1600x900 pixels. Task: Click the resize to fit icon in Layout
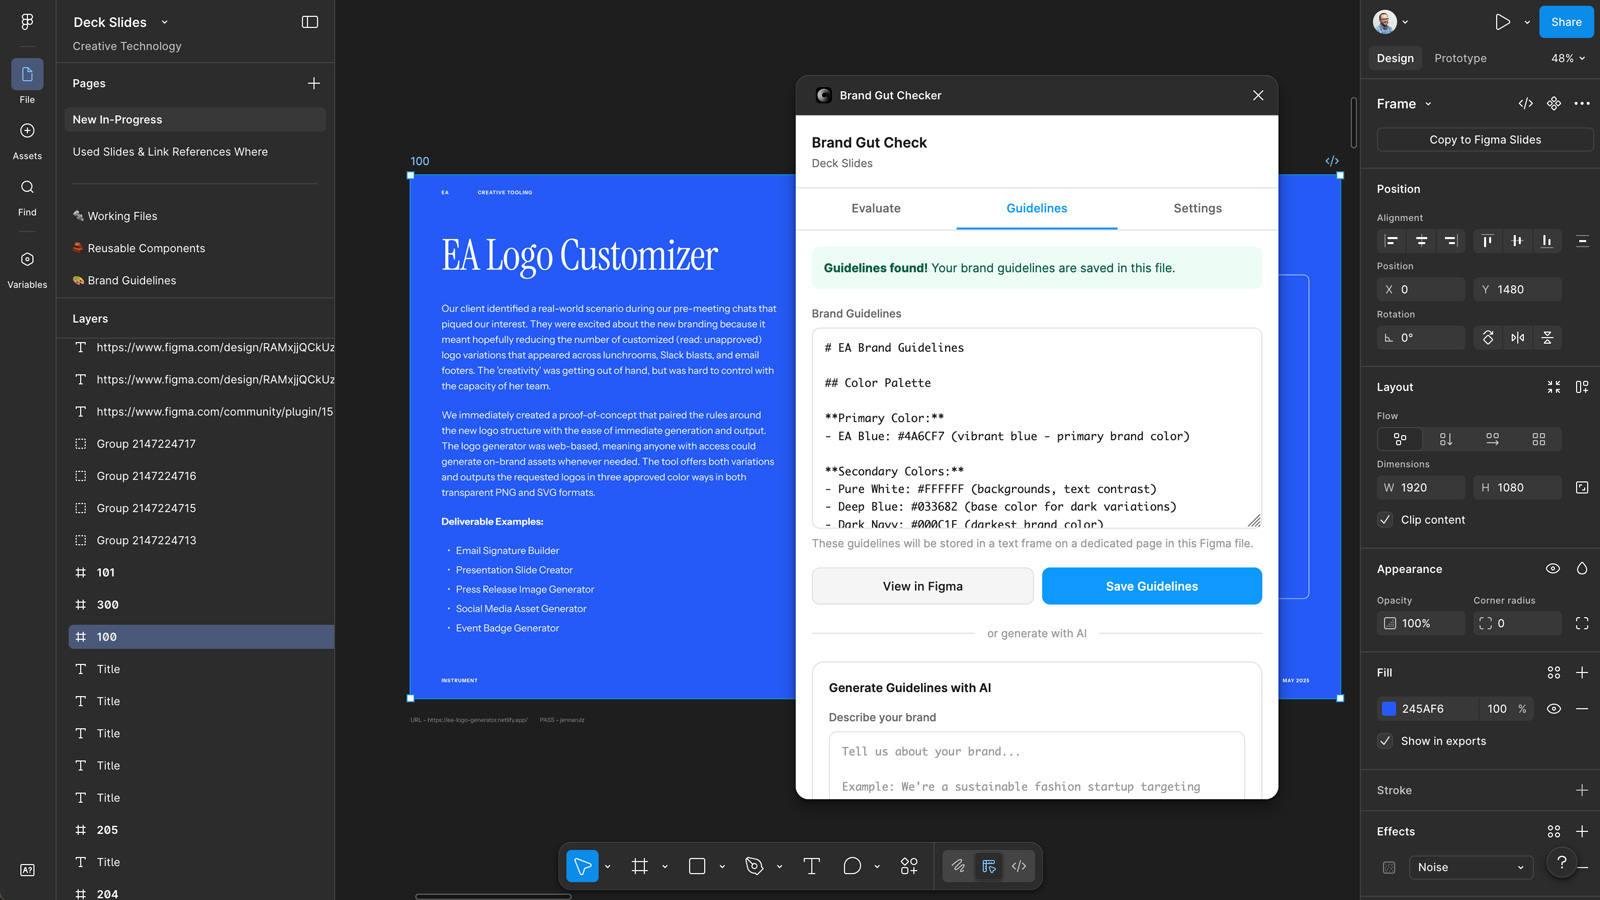click(1554, 387)
